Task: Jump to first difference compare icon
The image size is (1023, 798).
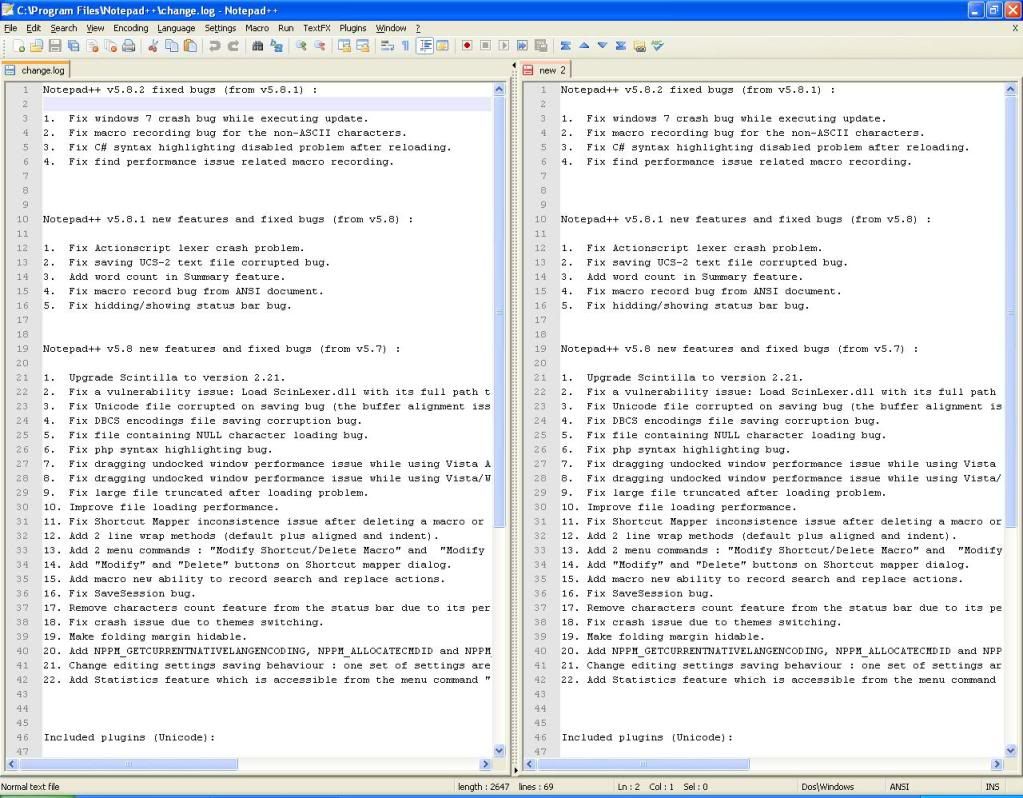Action: pos(566,46)
